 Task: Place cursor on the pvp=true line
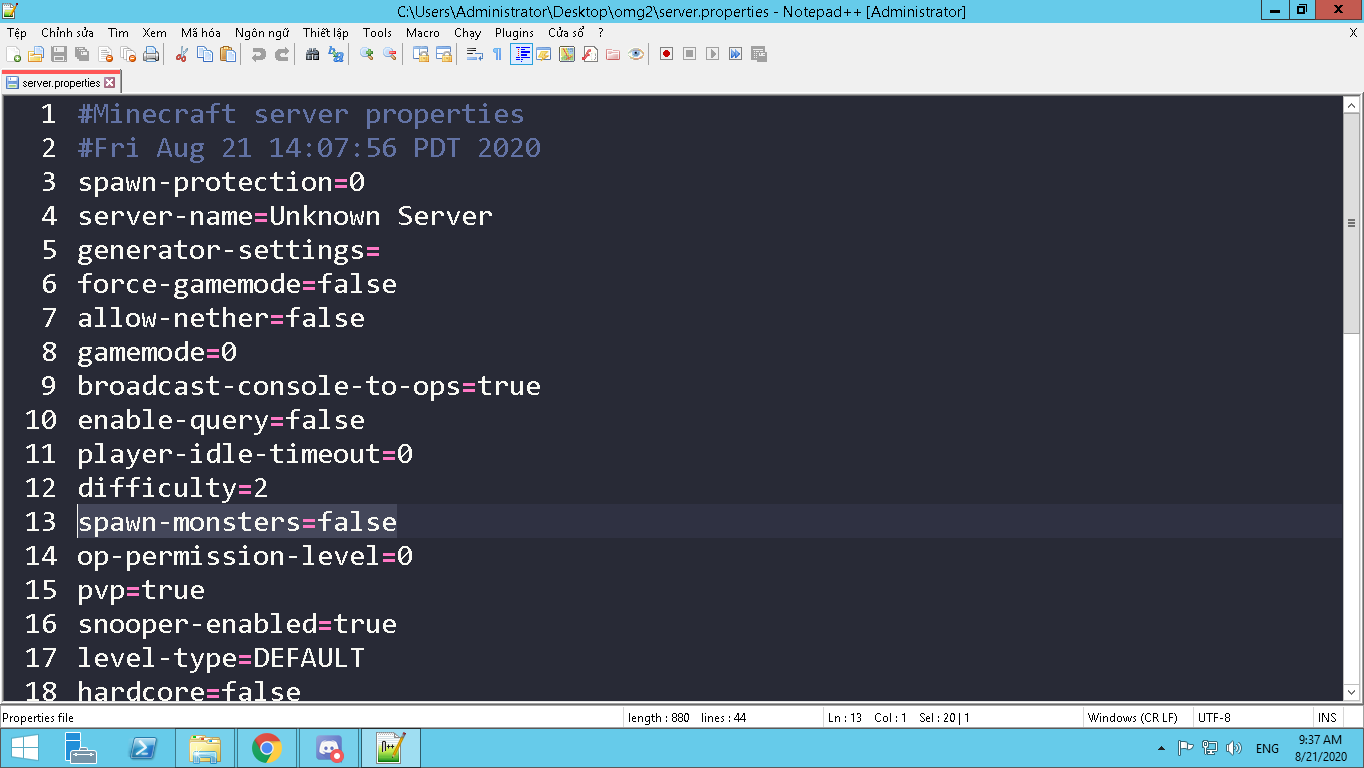[141, 590]
